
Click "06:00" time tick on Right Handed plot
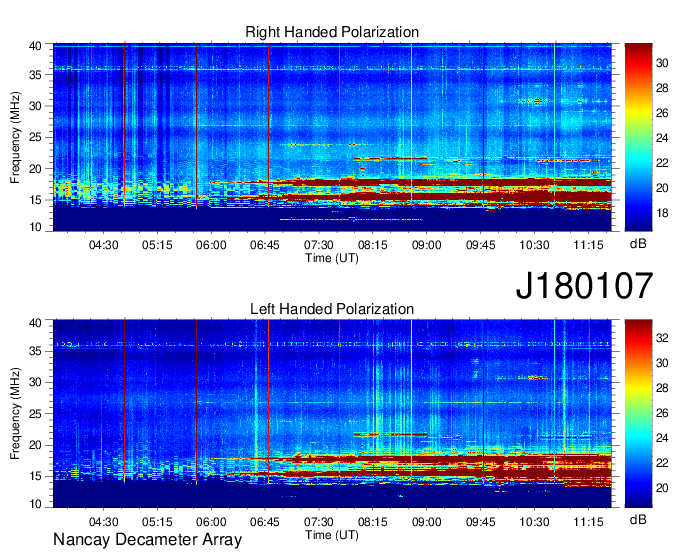pos(211,245)
